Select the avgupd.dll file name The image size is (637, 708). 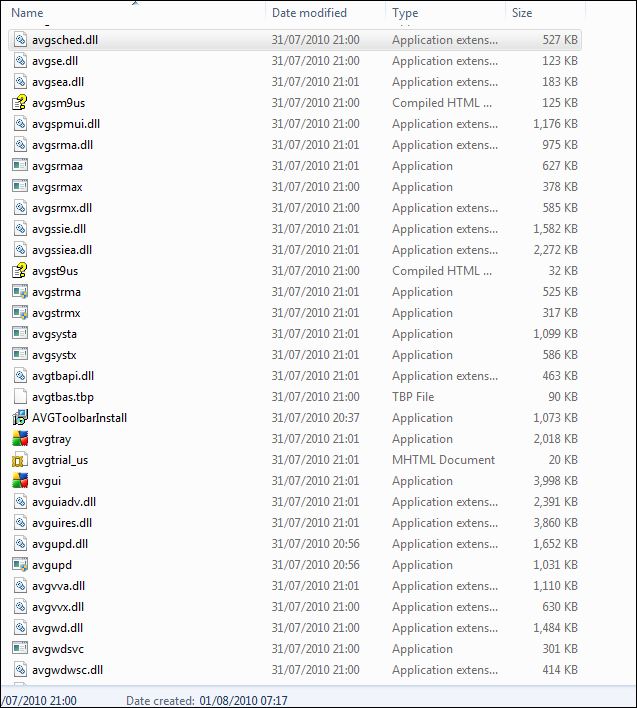(x=60, y=544)
